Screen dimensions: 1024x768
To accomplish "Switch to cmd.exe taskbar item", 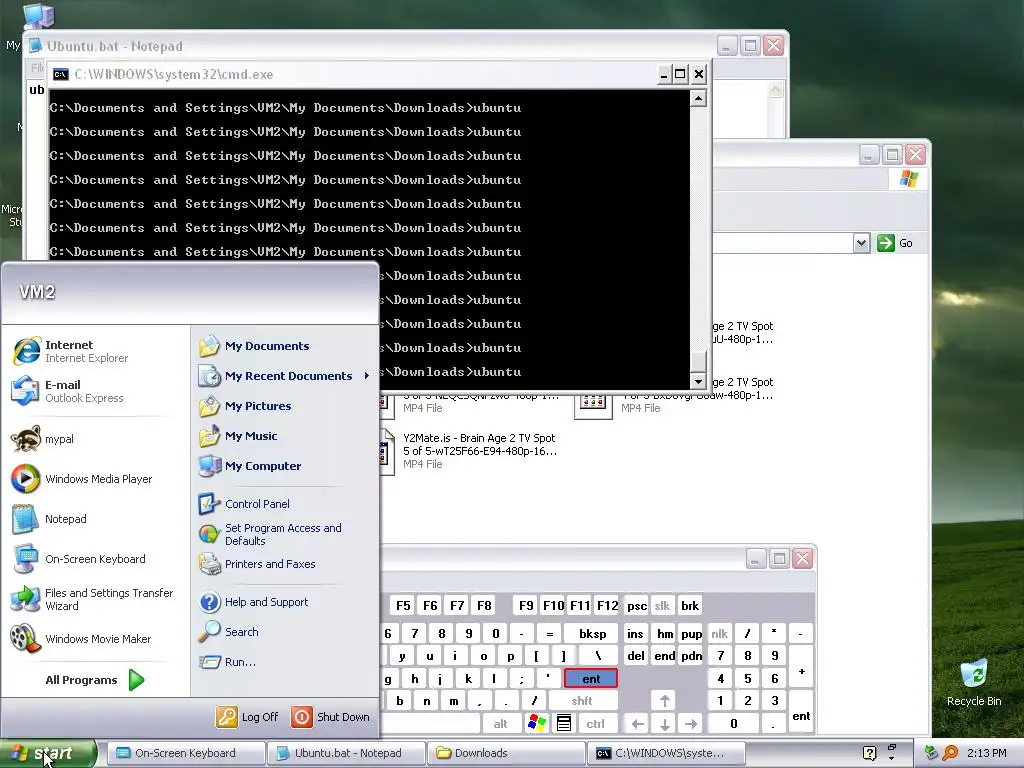I will pyautogui.click(x=666, y=753).
